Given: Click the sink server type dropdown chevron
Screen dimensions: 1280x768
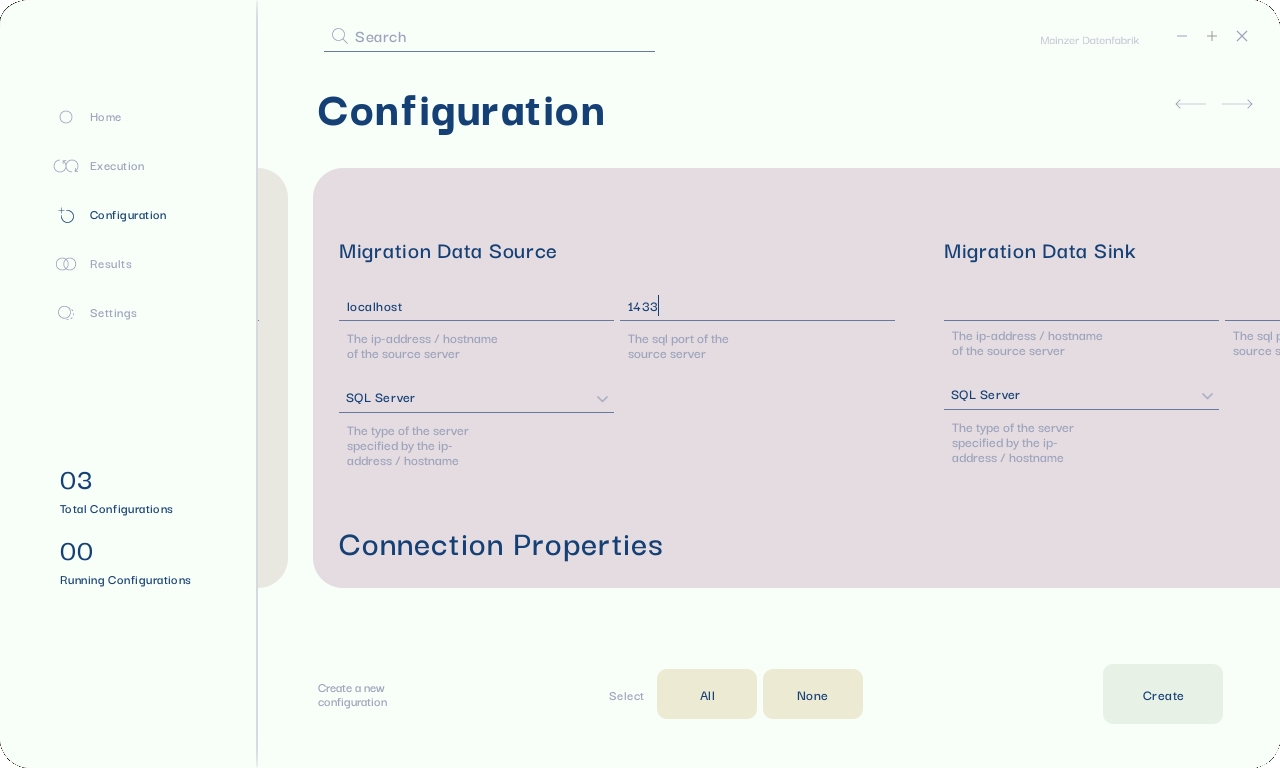Looking at the screenshot, I should pyautogui.click(x=1207, y=396).
